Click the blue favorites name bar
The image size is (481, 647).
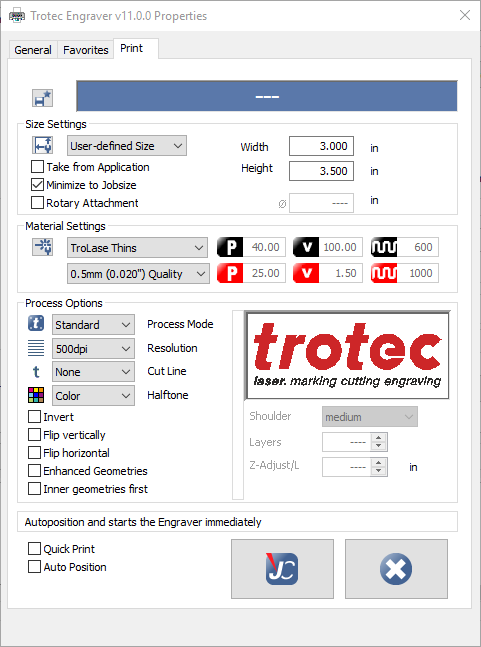pos(267,96)
